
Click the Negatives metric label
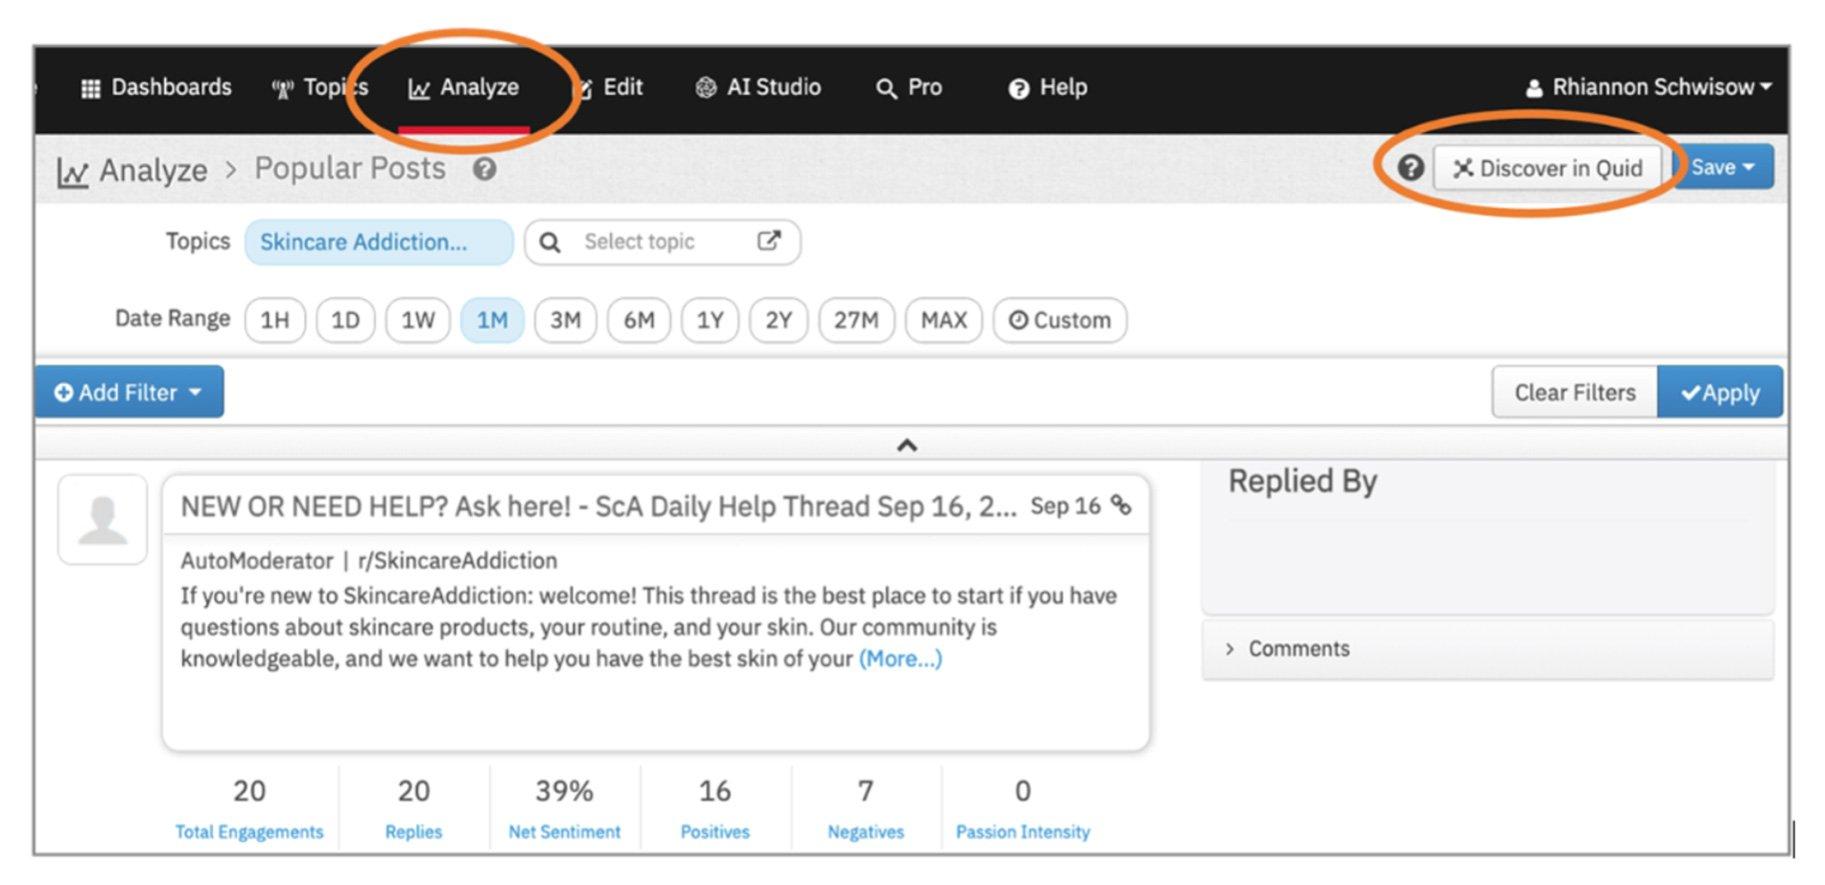[866, 832]
